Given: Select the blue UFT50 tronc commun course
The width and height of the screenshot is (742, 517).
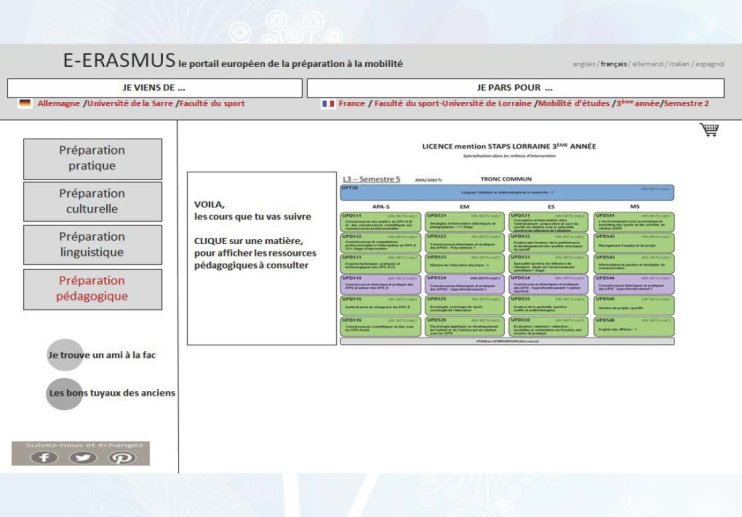Looking at the screenshot, I should click(507, 193).
